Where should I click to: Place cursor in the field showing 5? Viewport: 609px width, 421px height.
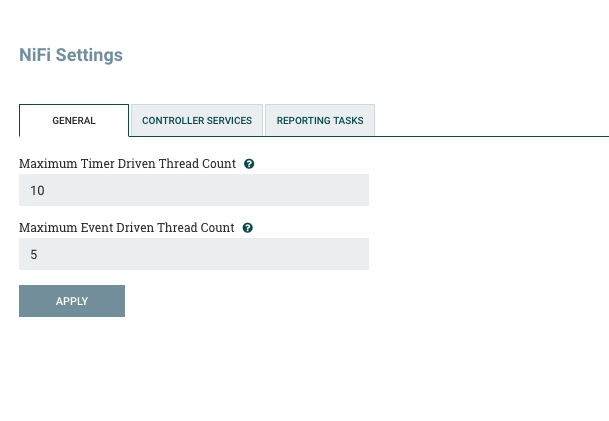click(194, 254)
